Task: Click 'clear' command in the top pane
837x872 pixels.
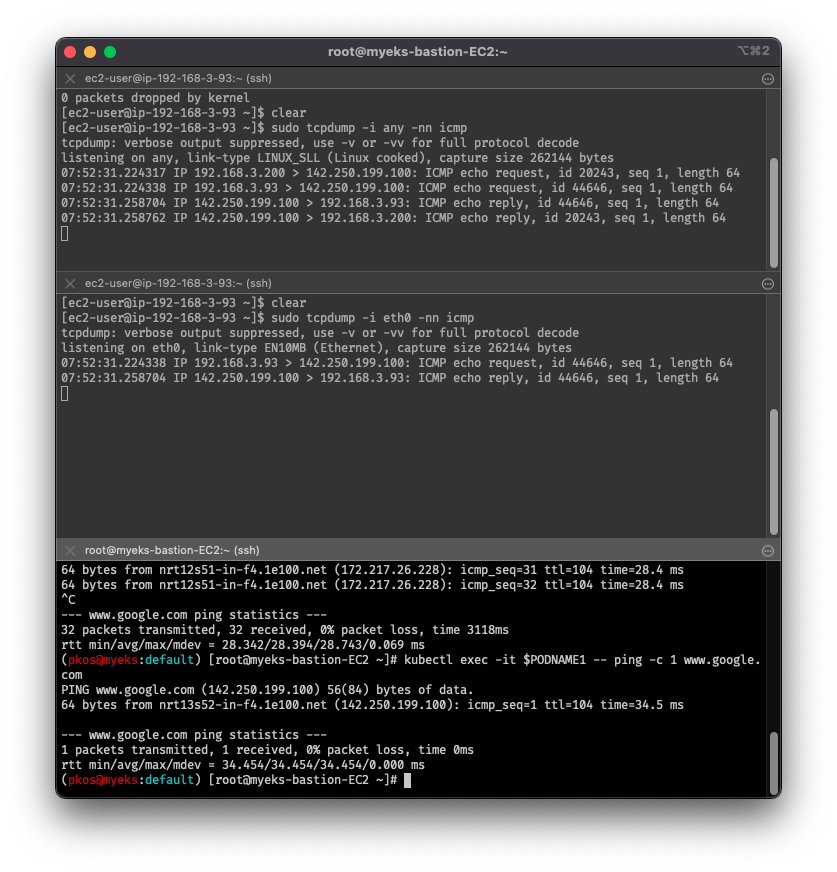Action: (288, 113)
